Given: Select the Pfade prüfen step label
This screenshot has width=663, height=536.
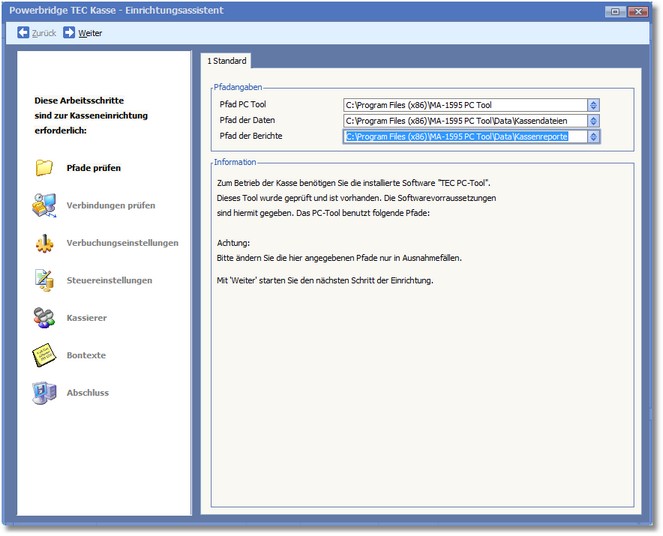Looking at the screenshot, I should [94, 168].
